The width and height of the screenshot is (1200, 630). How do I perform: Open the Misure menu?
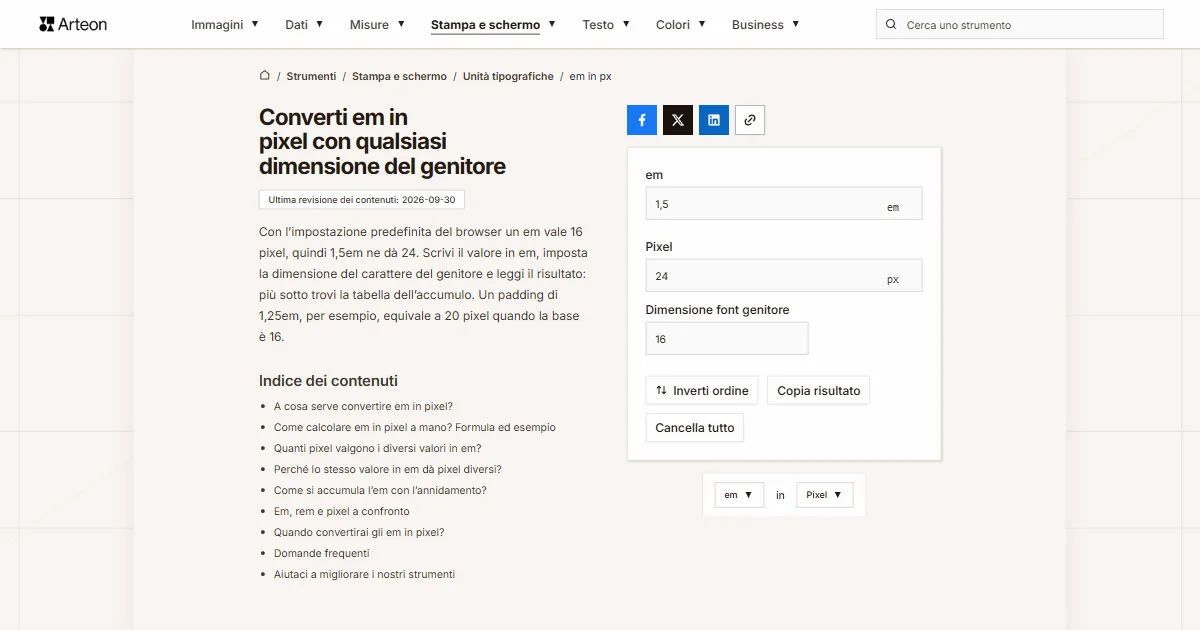tap(377, 25)
